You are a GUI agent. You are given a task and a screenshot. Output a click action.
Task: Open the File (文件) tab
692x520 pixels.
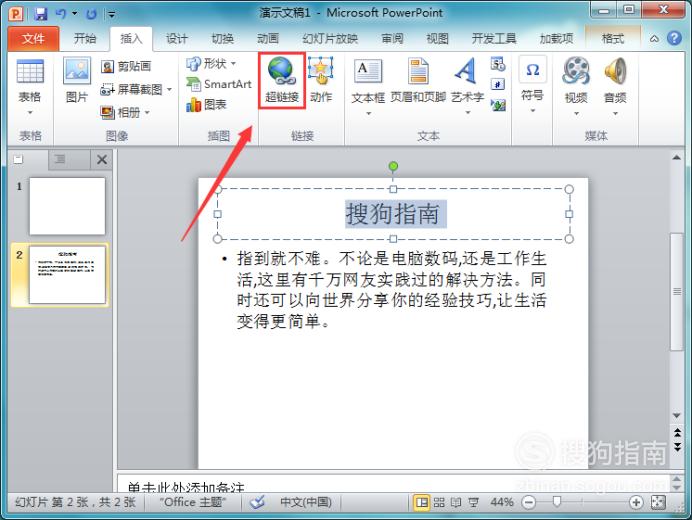[34, 39]
